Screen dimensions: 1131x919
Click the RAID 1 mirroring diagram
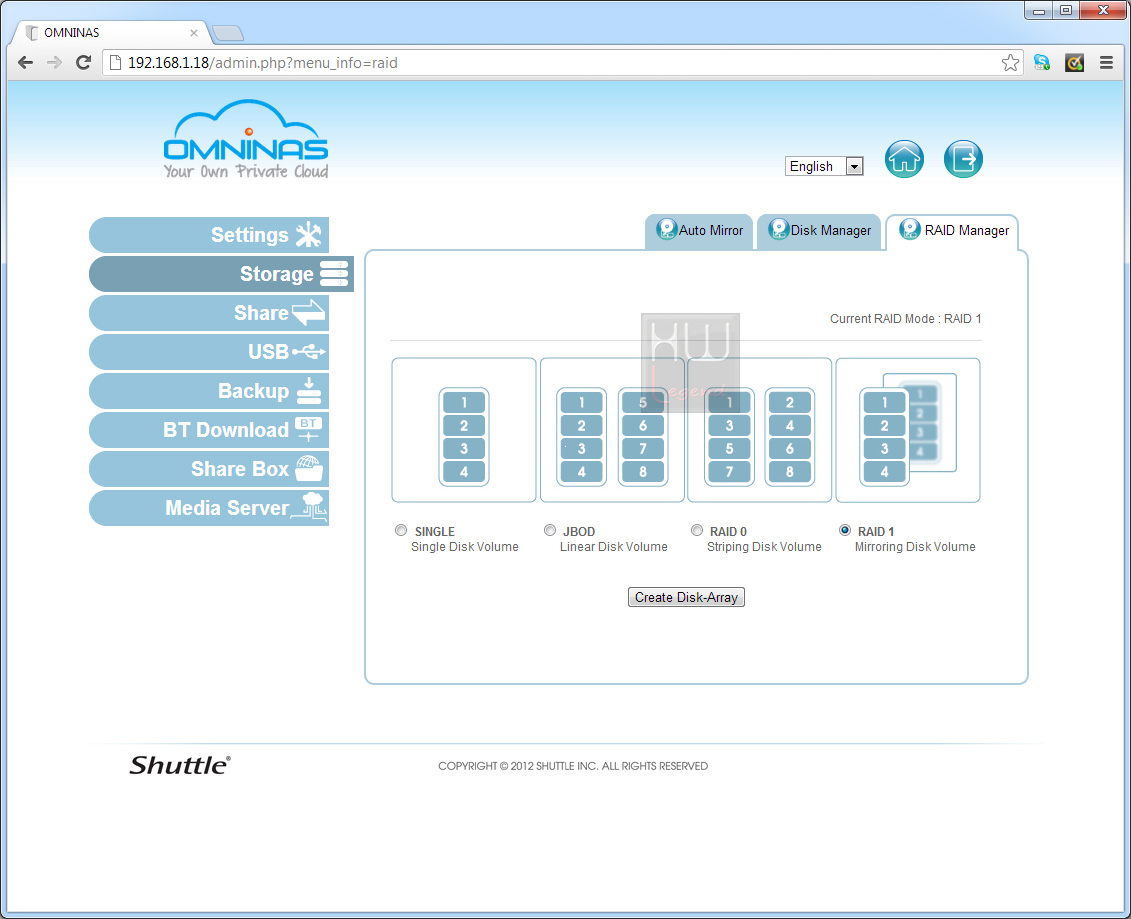coord(907,430)
